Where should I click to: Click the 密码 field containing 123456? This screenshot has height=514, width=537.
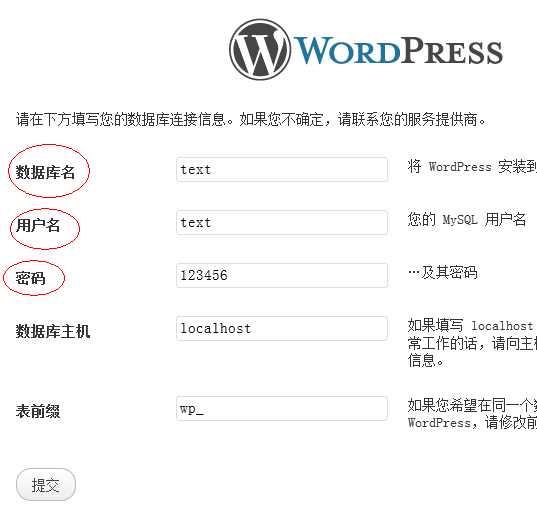(x=282, y=275)
